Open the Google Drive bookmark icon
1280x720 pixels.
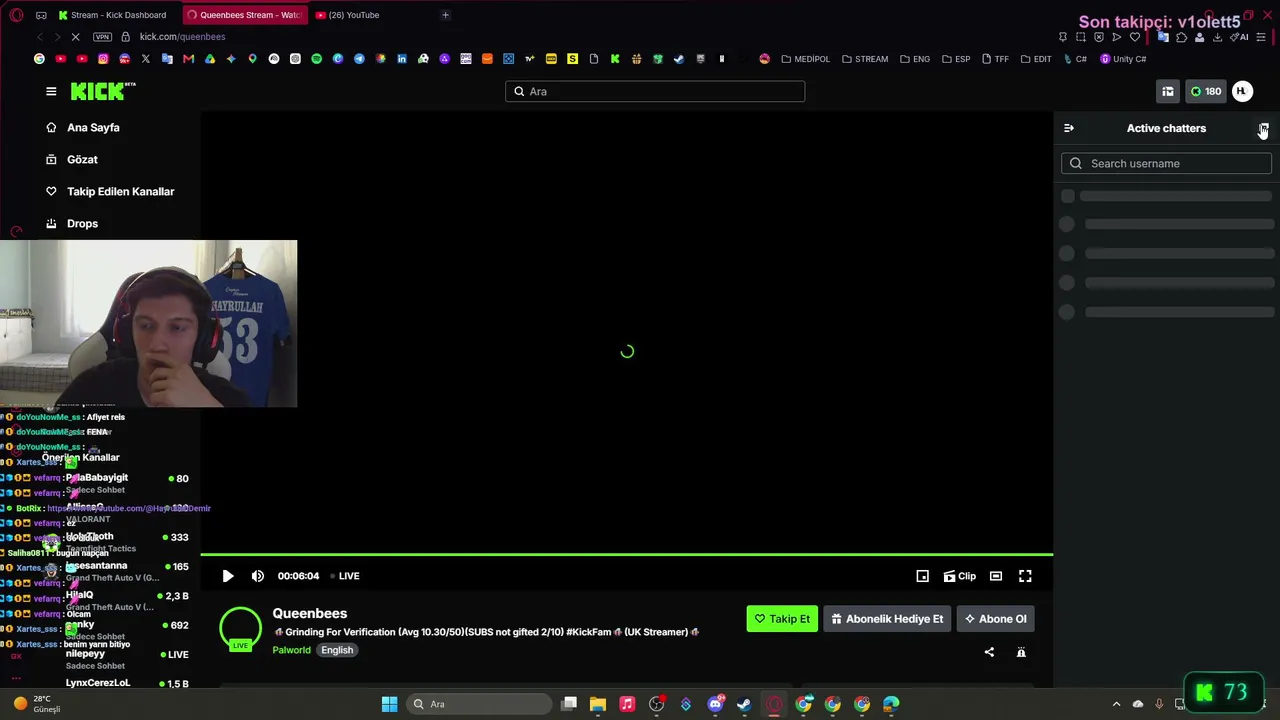(209, 59)
